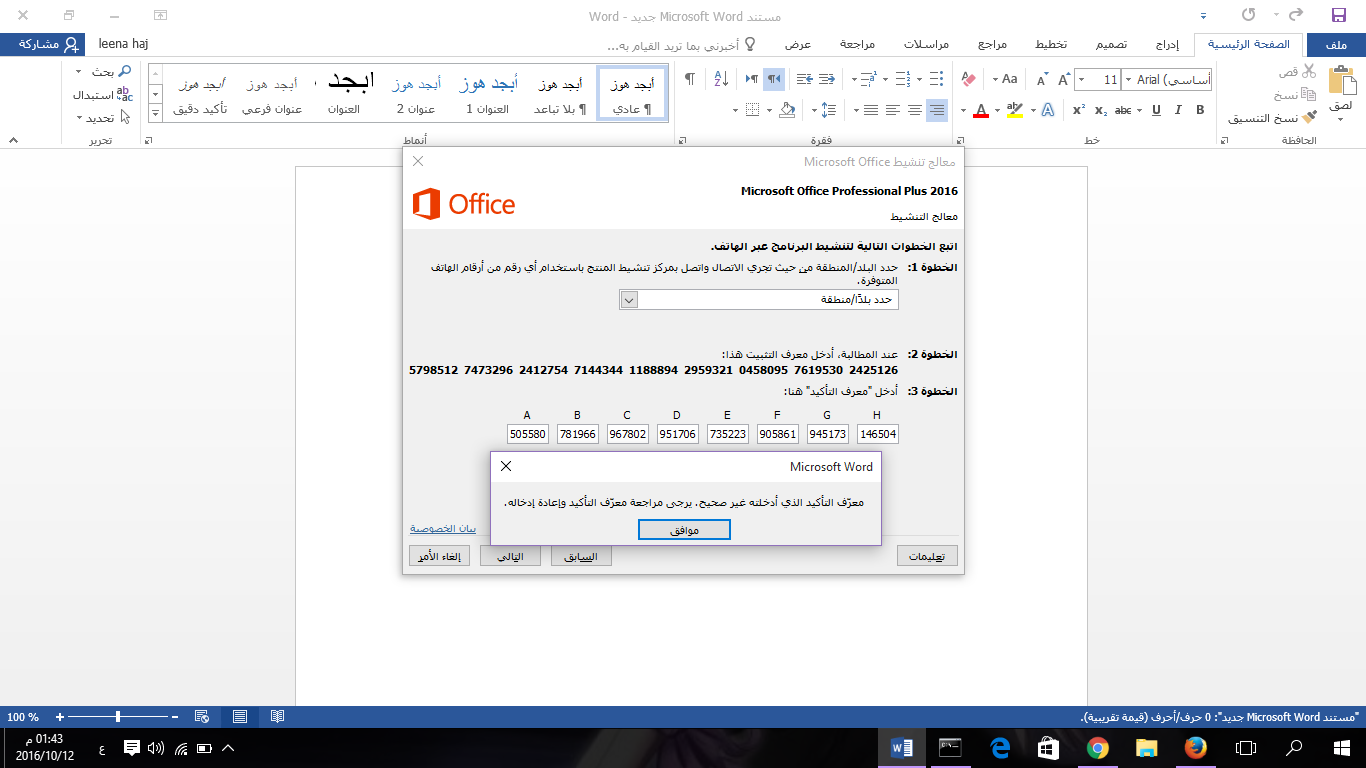1366x768 pixels.
Task: Apply the red font color A
Action: click(981, 110)
